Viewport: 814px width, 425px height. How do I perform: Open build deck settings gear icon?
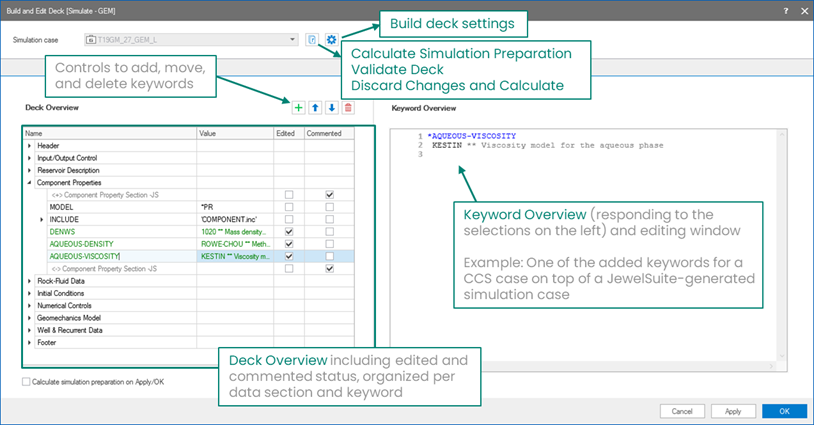pyautogui.click(x=330, y=40)
